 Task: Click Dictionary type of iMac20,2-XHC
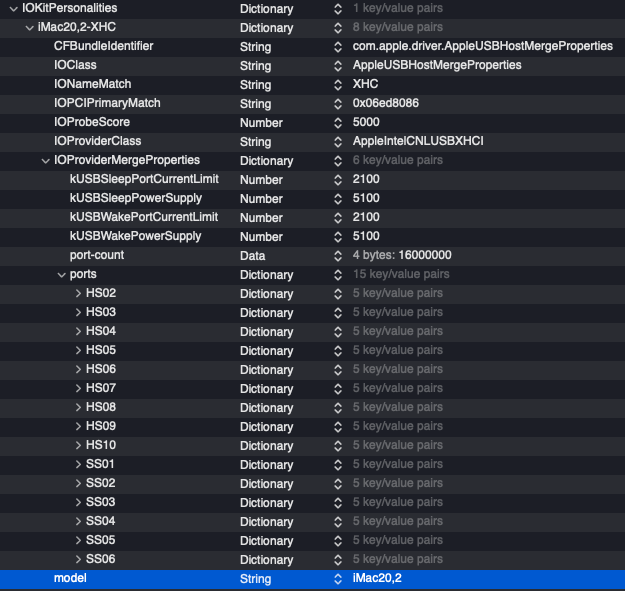point(267,28)
